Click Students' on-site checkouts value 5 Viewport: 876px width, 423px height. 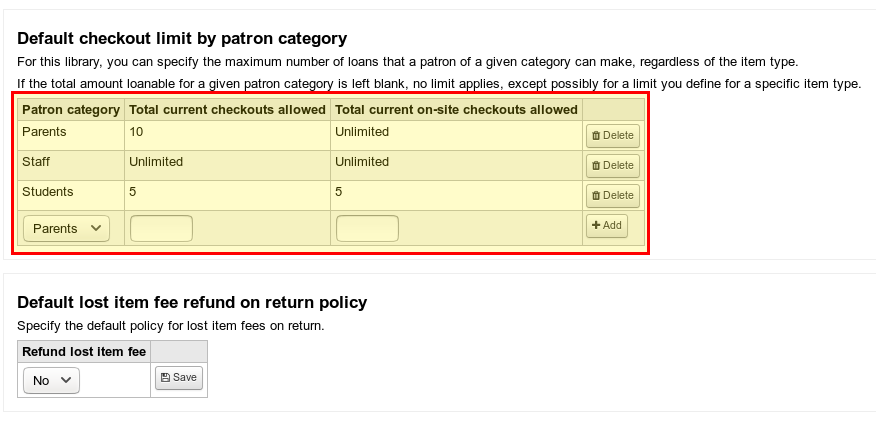339,192
